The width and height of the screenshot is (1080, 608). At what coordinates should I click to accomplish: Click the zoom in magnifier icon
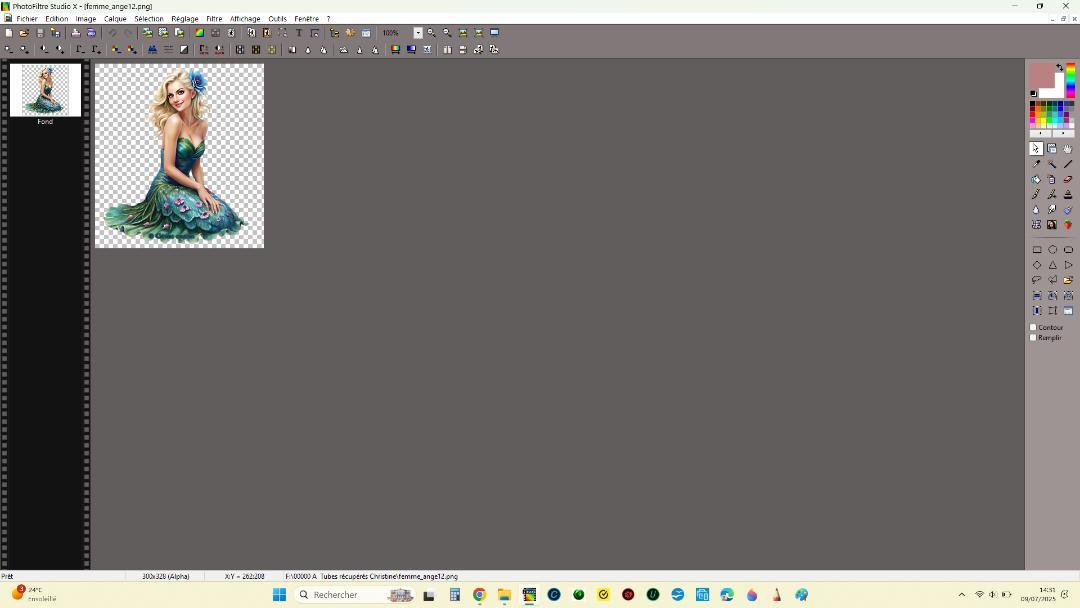[431, 32]
